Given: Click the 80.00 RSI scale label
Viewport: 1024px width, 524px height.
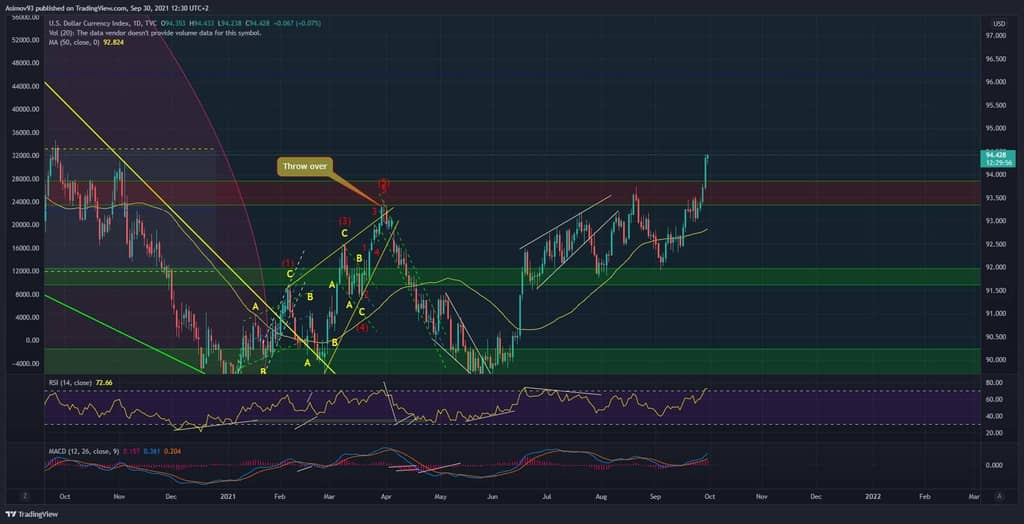Looking at the screenshot, I should [993, 382].
